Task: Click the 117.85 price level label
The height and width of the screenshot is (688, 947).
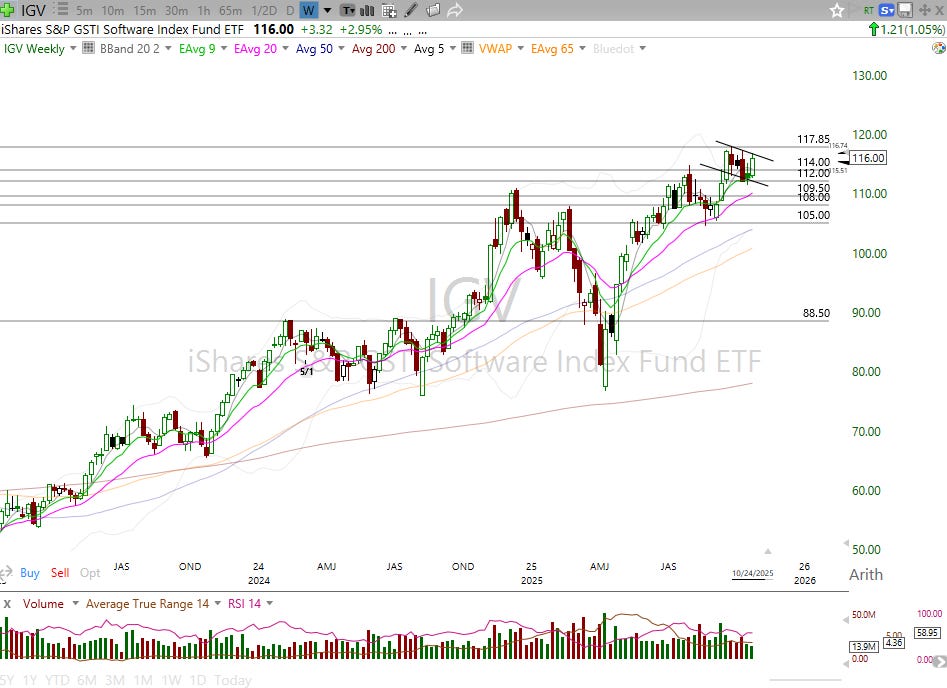Action: point(814,140)
